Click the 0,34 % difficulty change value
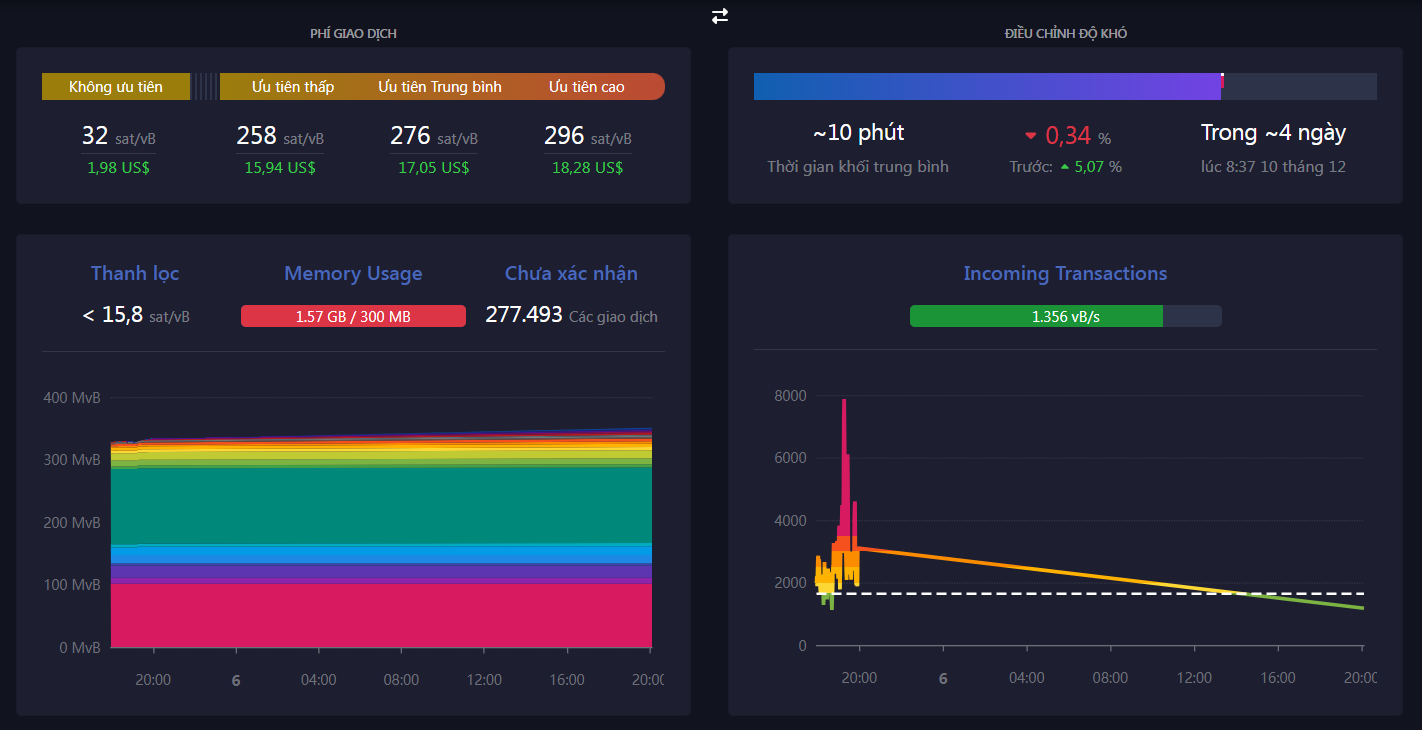Image resolution: width=1422 pixels, height=730 pixels. [x=1078, y=136]
